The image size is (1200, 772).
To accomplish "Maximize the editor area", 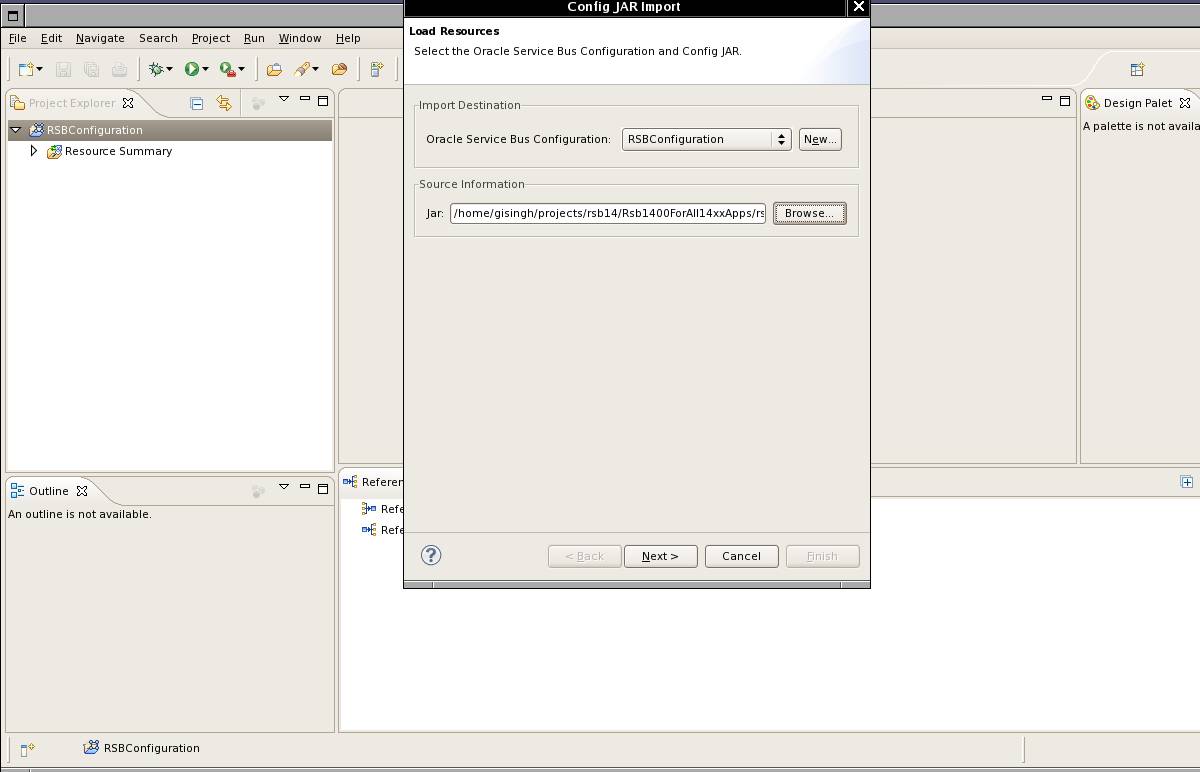I will point(1065,100).
